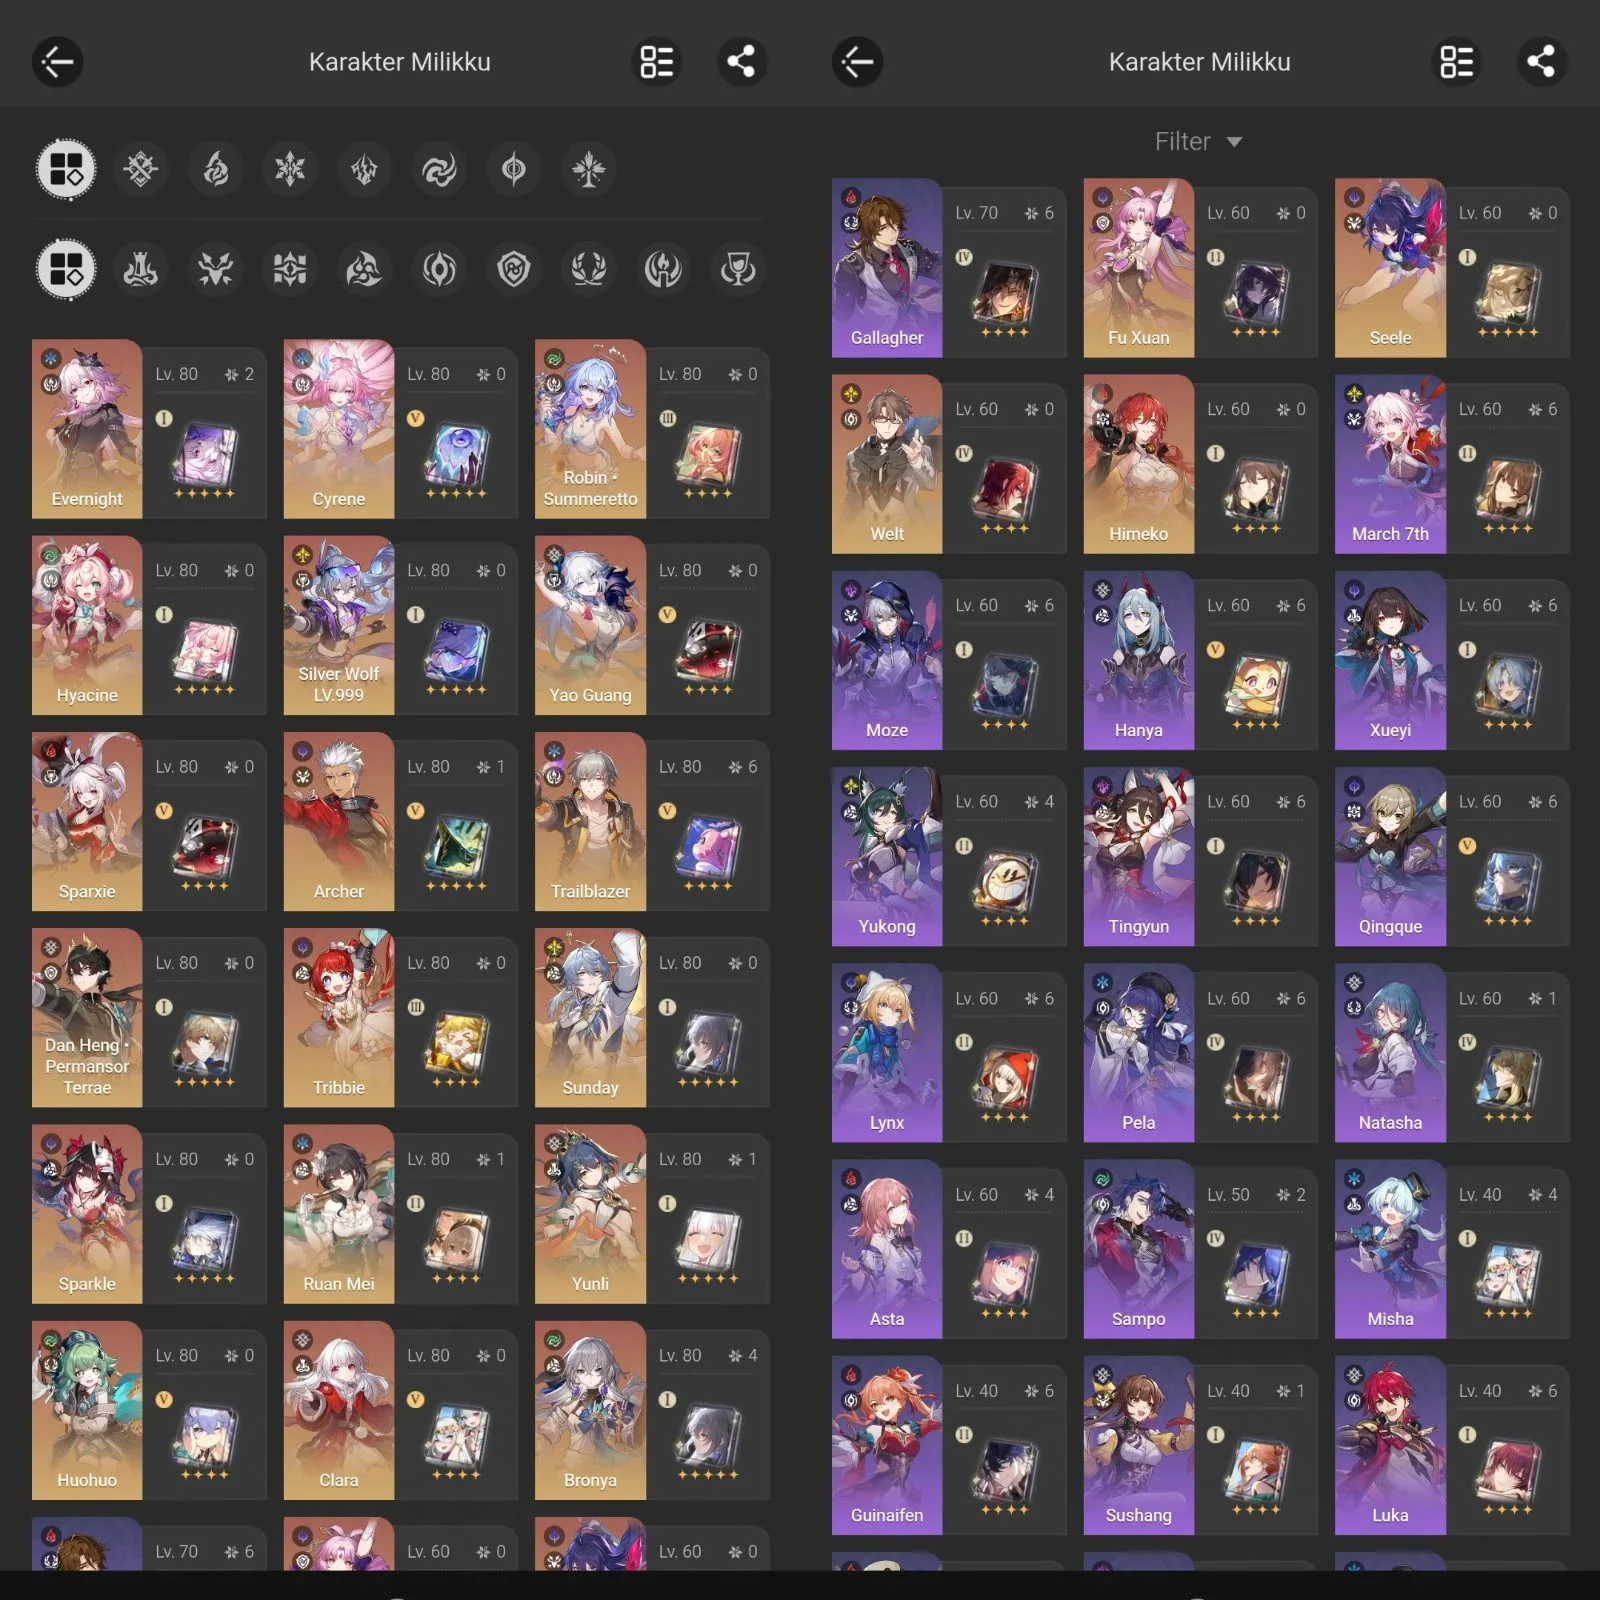Filter characters by Wind swirl element icon
1600x1600 pixels.
tap(439, 170)
